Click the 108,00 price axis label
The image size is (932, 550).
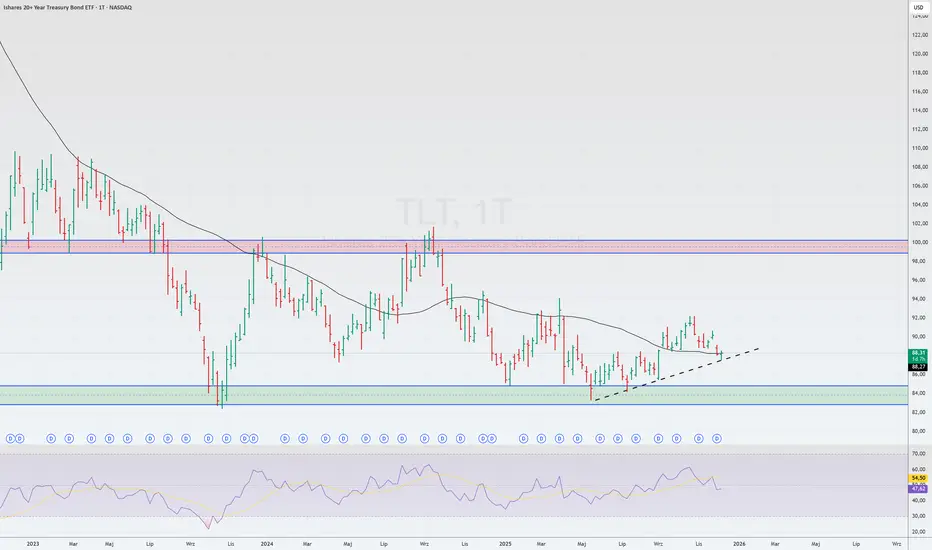point(920,167)
